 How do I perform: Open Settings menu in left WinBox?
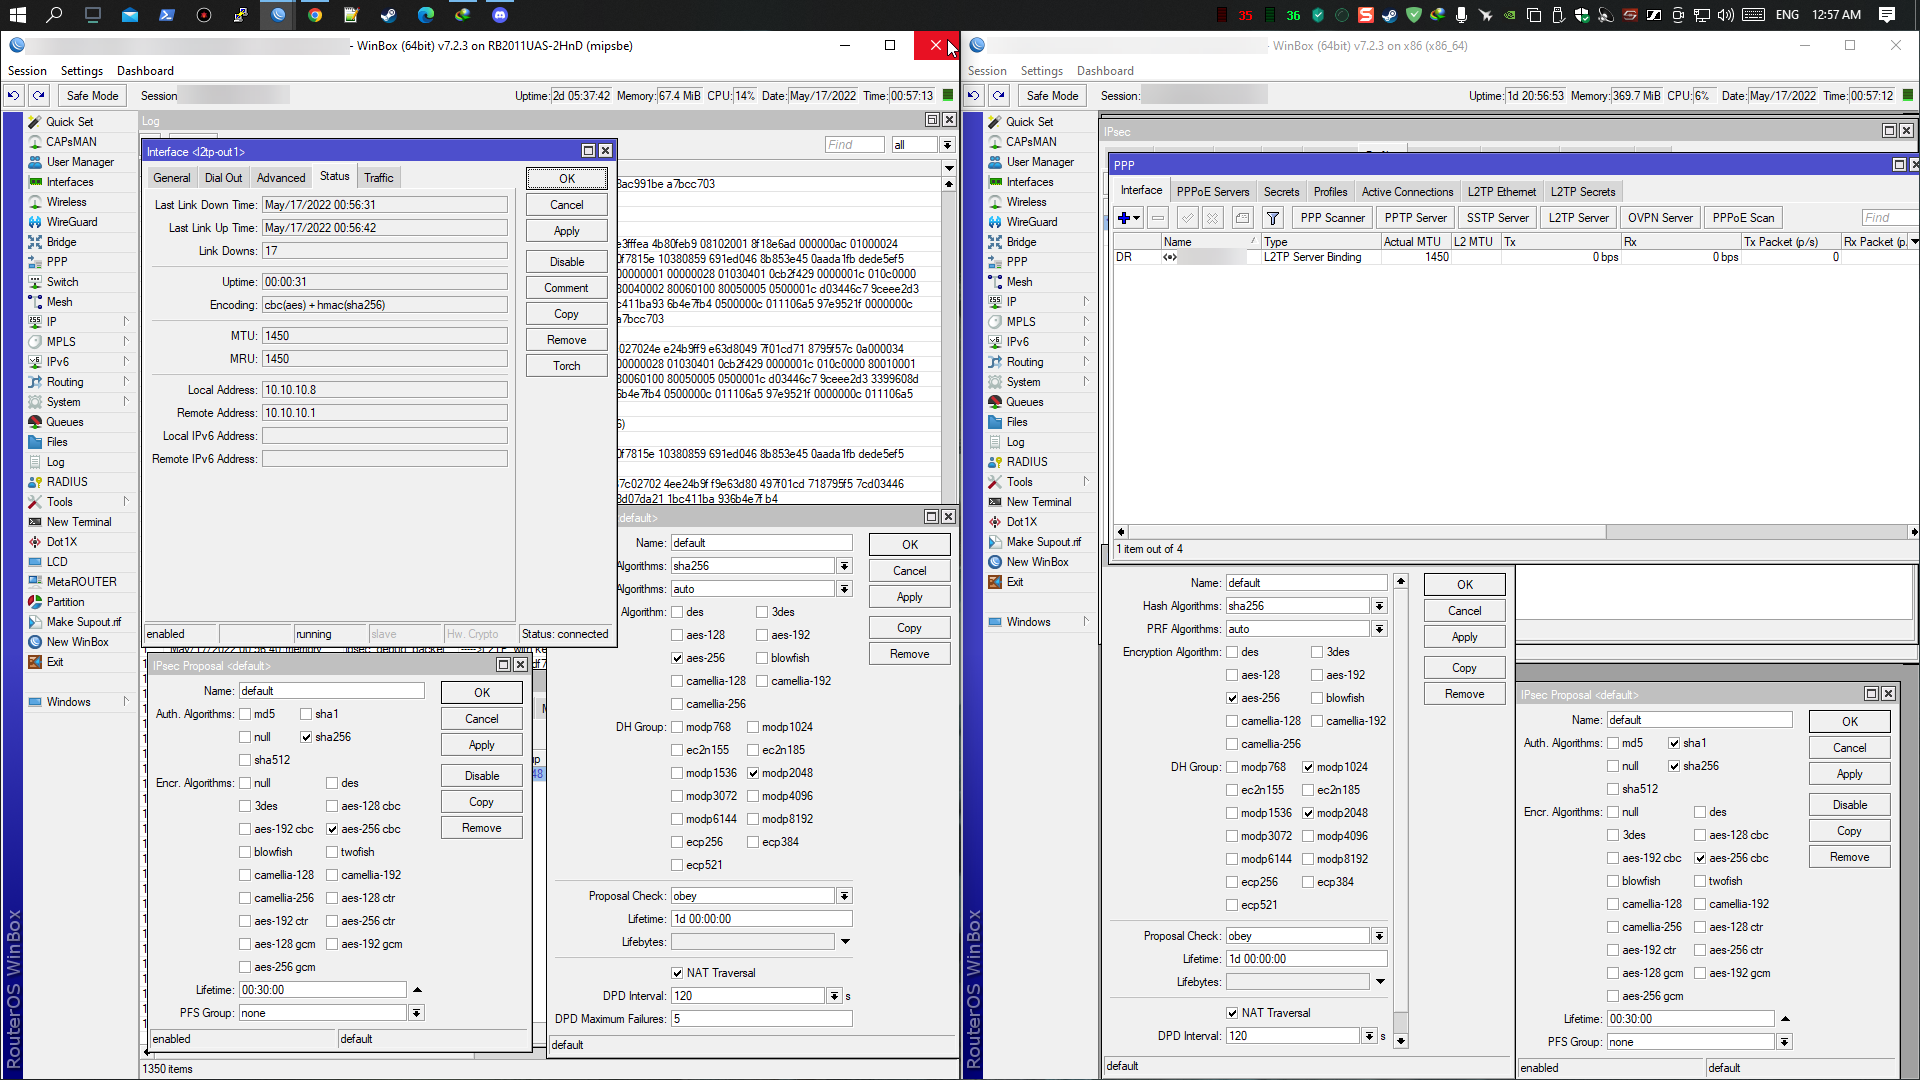coord(82,71)
